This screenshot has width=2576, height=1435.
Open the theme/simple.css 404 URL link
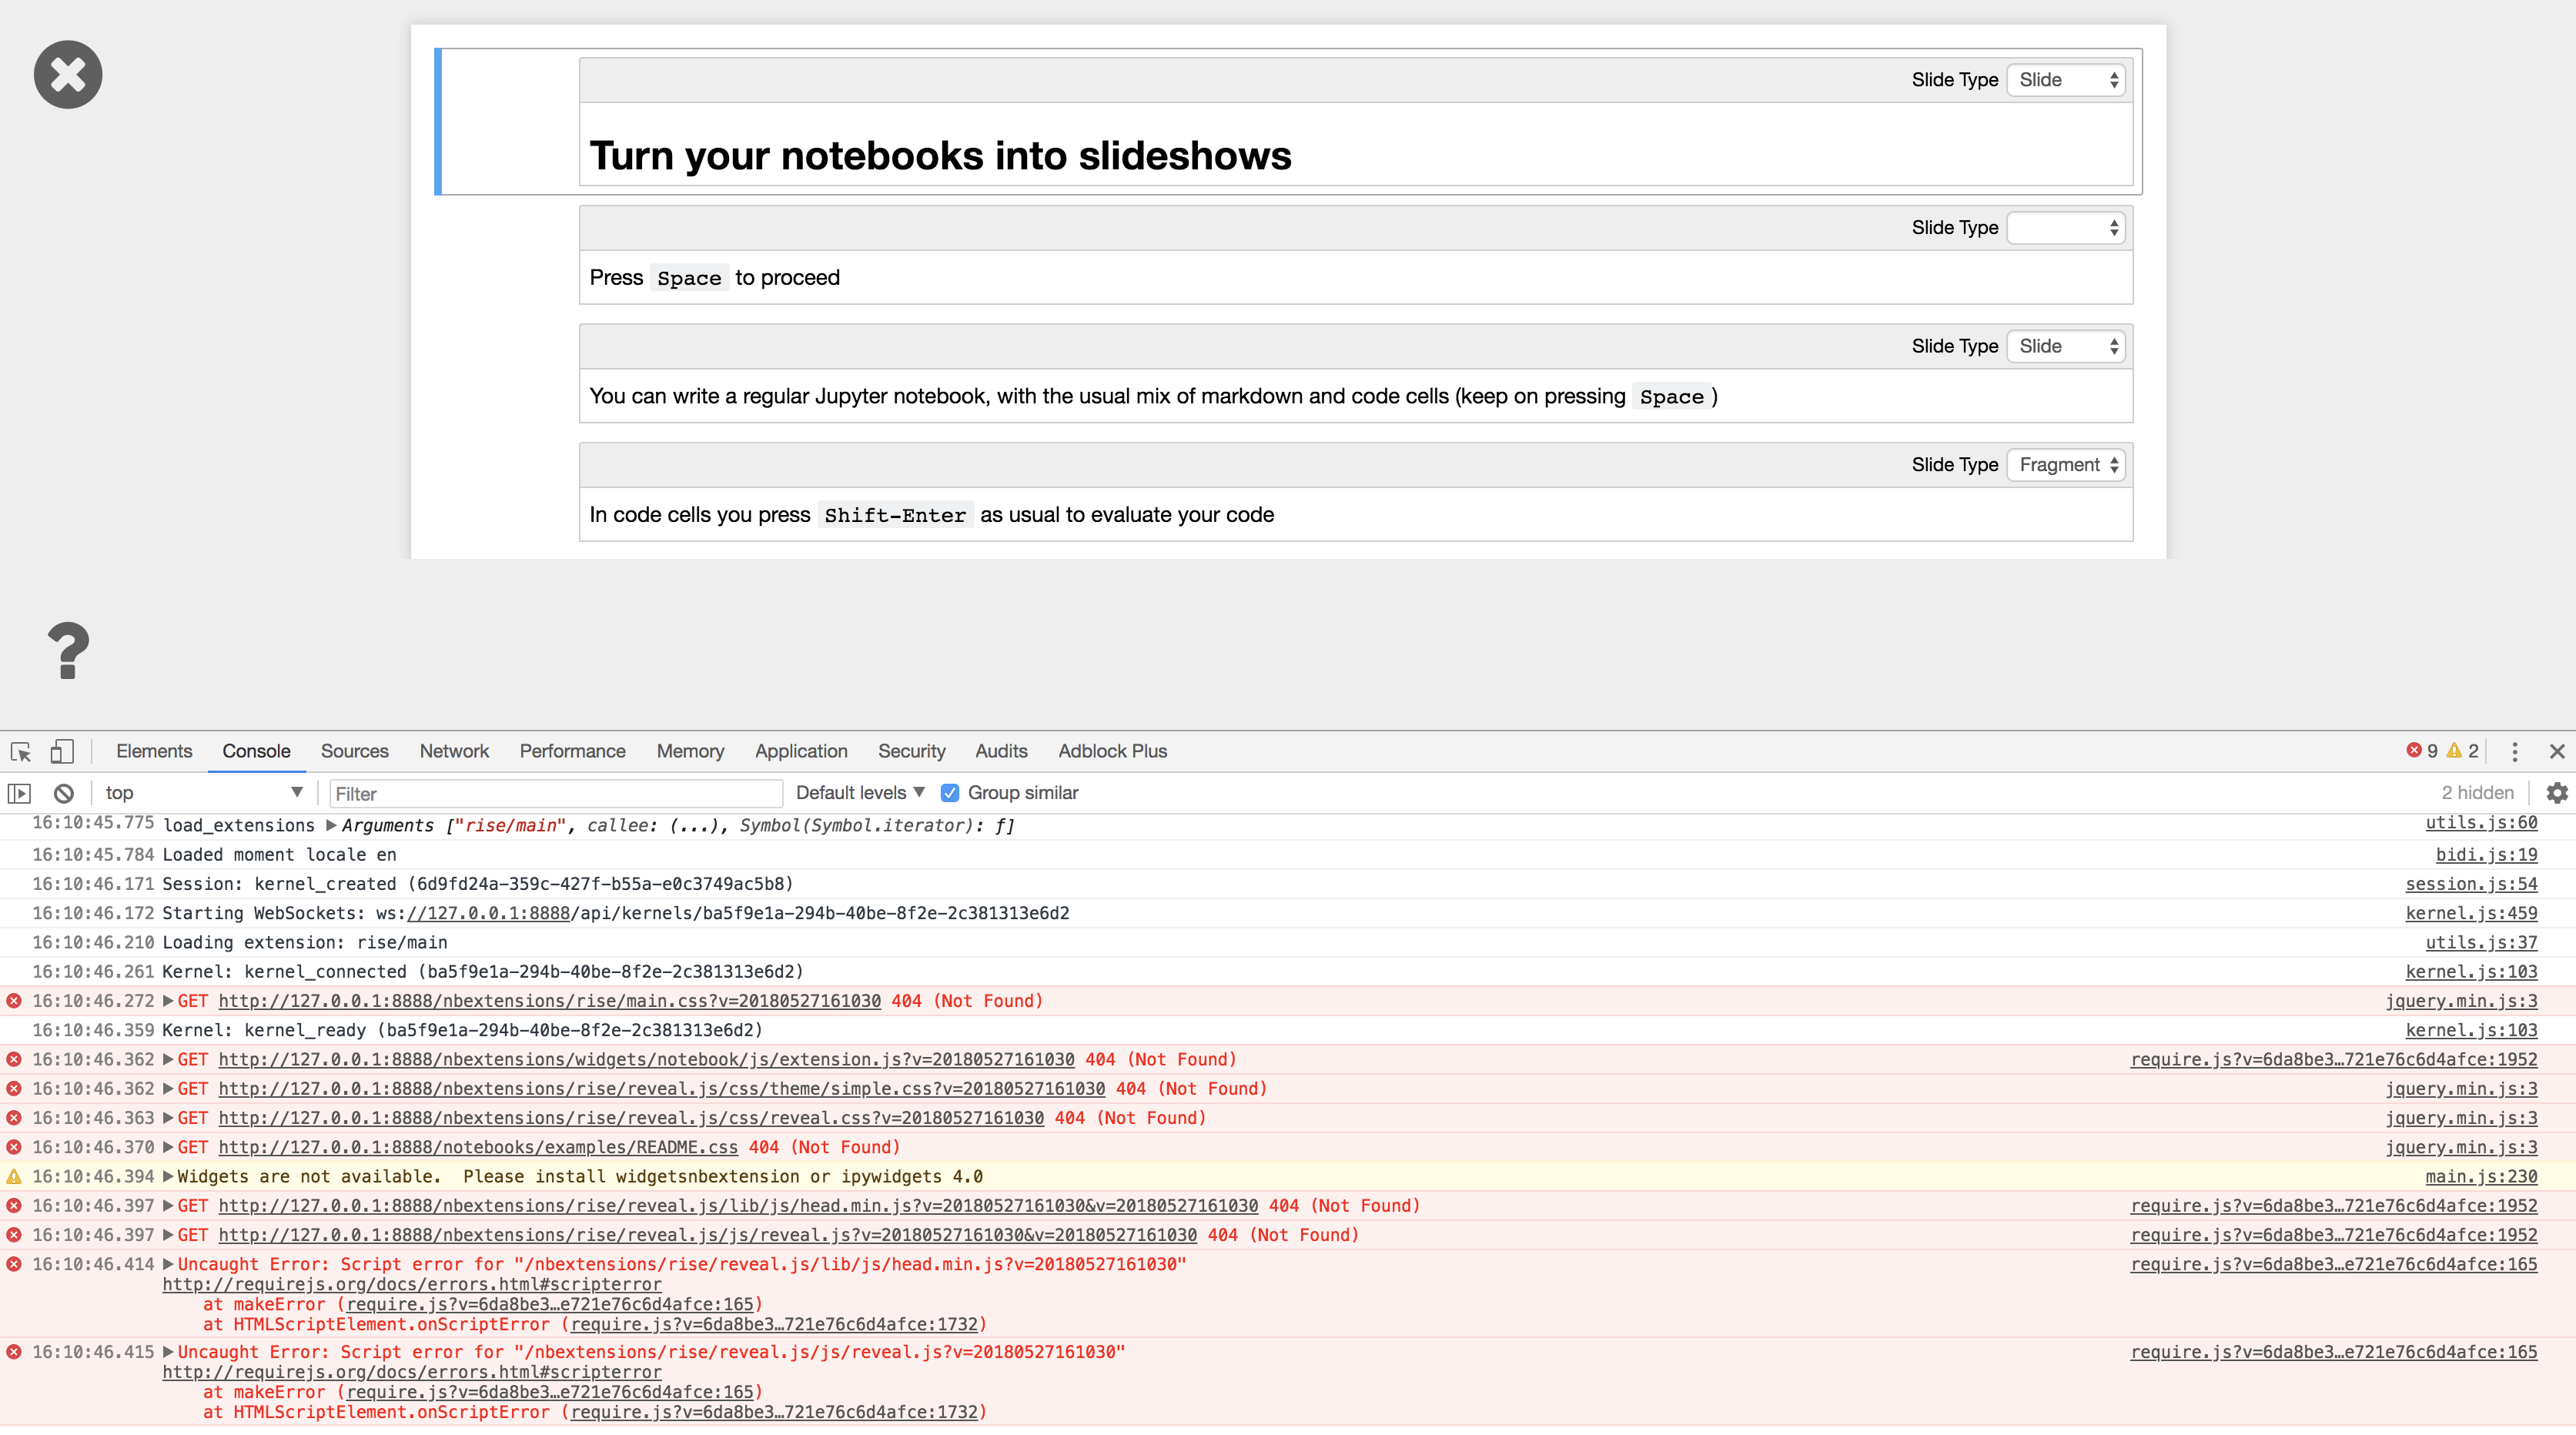point(662,1088)
